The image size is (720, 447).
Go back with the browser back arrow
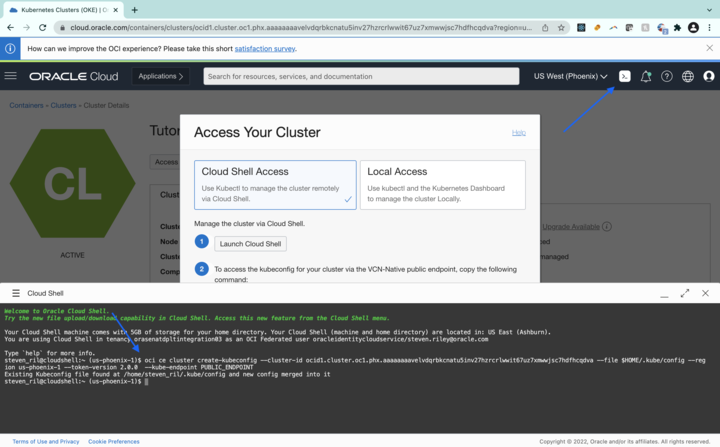pos(10,28)
